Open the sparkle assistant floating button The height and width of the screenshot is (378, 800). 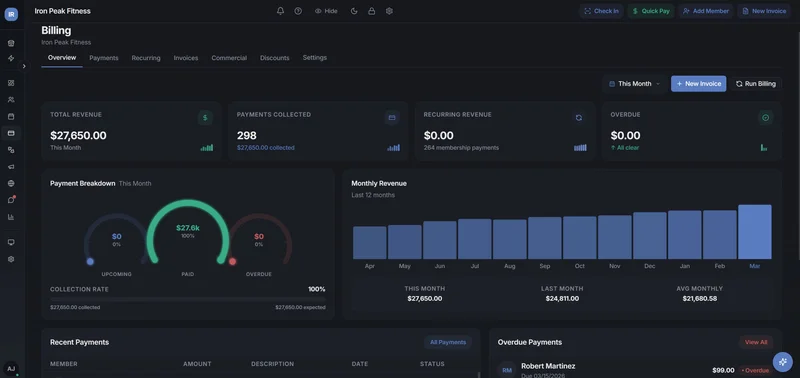tap(782, 361)
